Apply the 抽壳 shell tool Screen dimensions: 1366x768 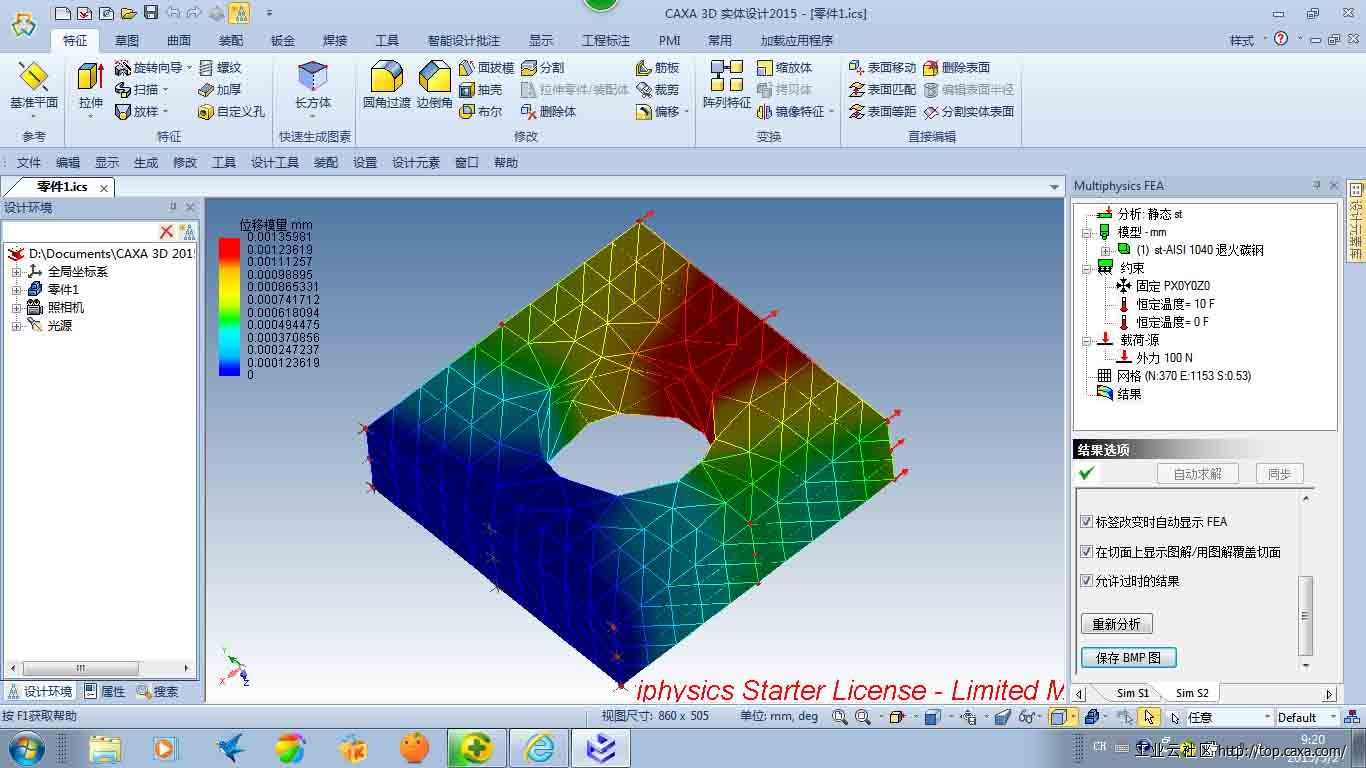coord(481,89)
